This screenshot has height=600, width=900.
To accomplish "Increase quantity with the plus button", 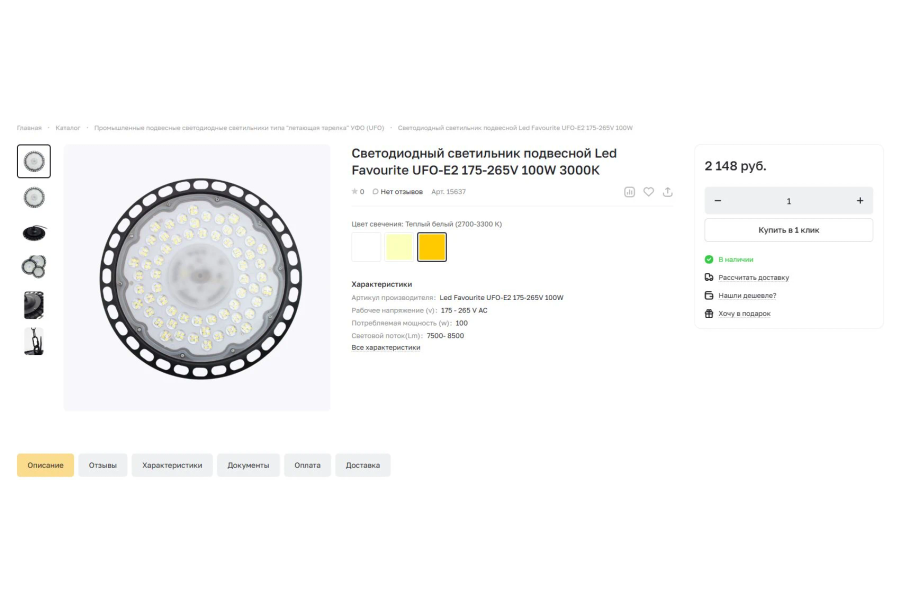I will click(860, 201).
